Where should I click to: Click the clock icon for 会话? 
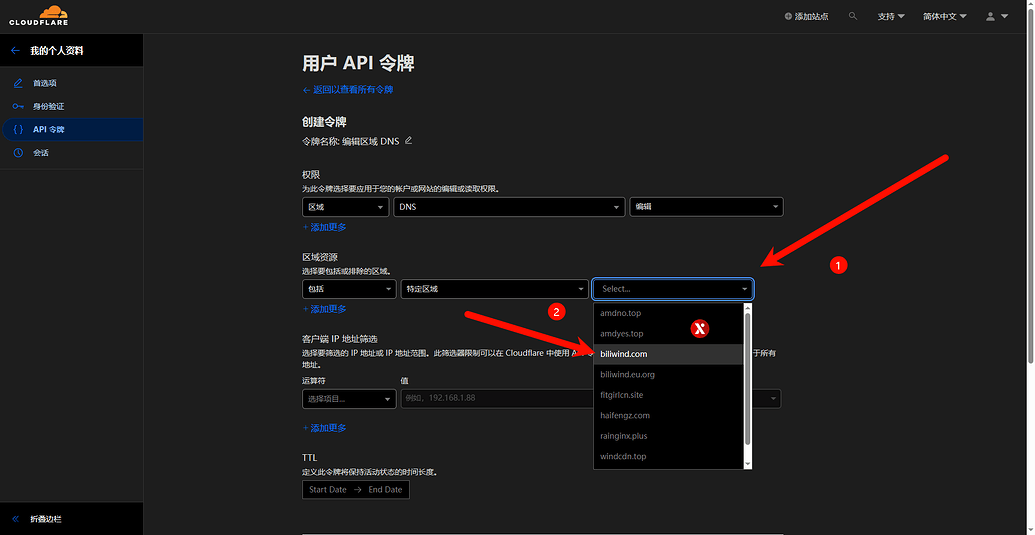tap(18, 152)
